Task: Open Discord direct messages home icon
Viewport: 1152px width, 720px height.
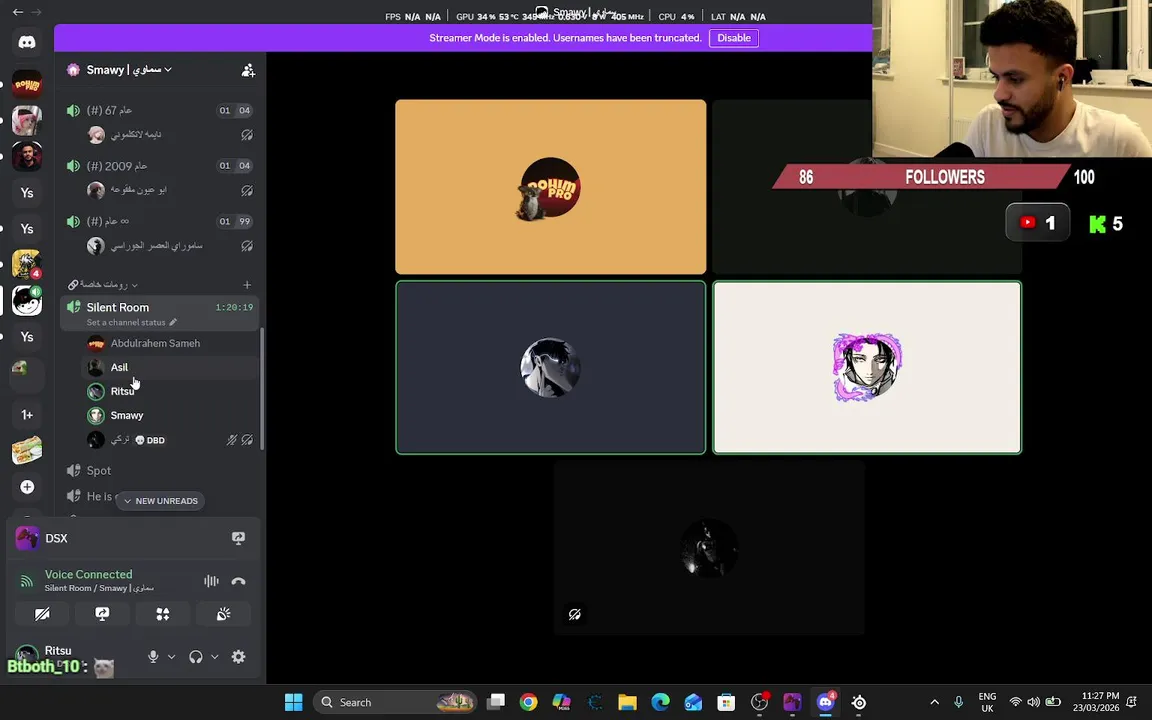Action: pos(26,43)
